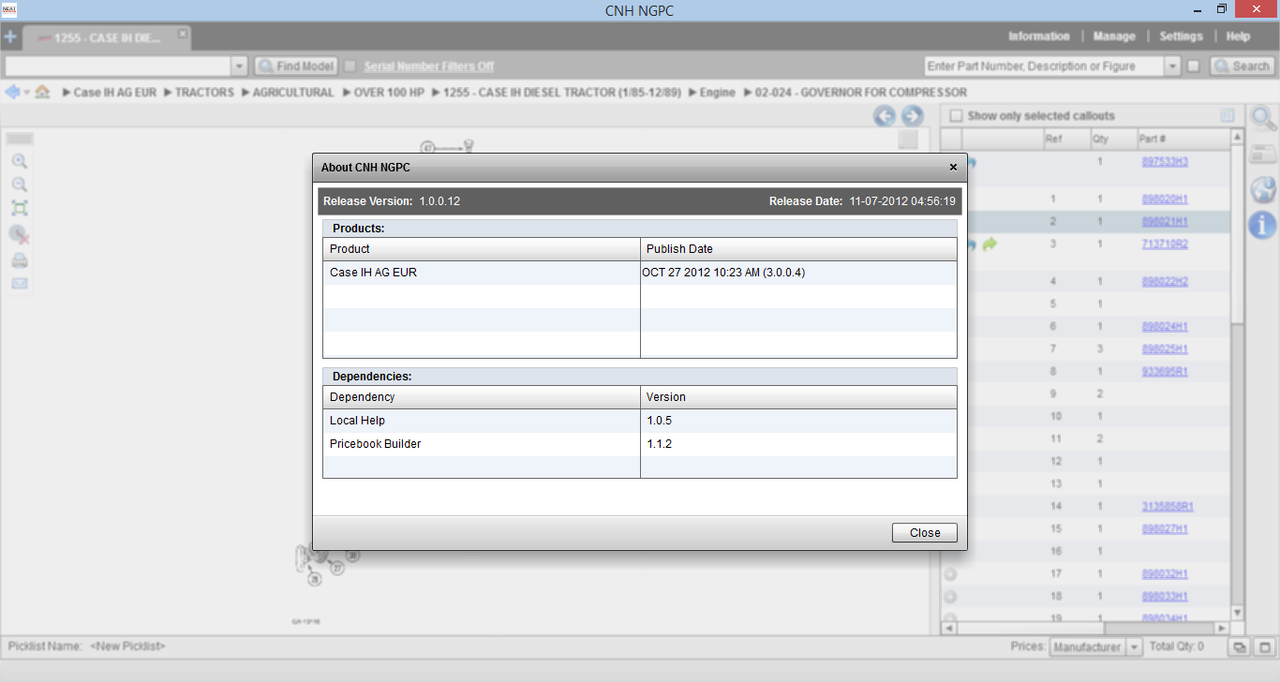Navigate to TRACTORS breadcrumb
The width and height of the screenshot is (1280, 682).
204,92
